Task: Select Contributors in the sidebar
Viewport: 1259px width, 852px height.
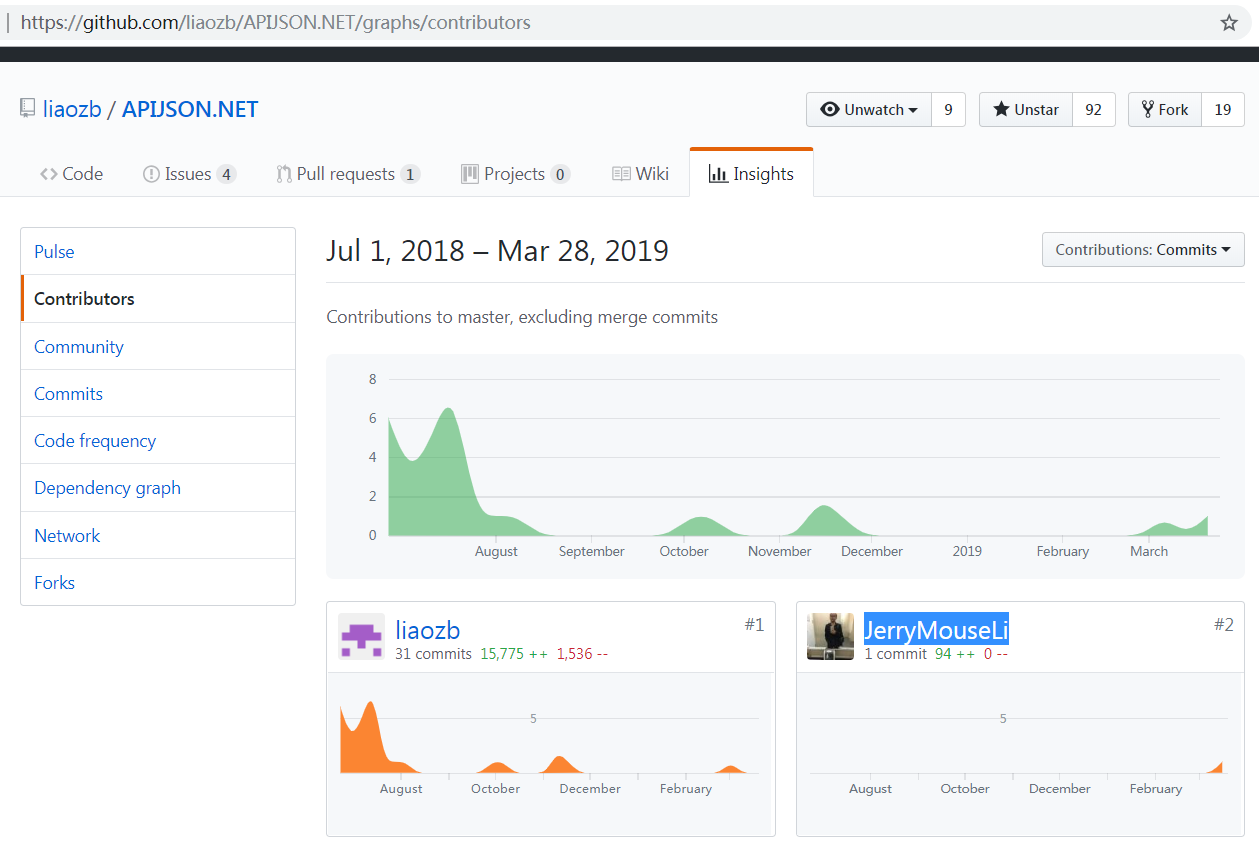Action: click(x=158, y=299)
